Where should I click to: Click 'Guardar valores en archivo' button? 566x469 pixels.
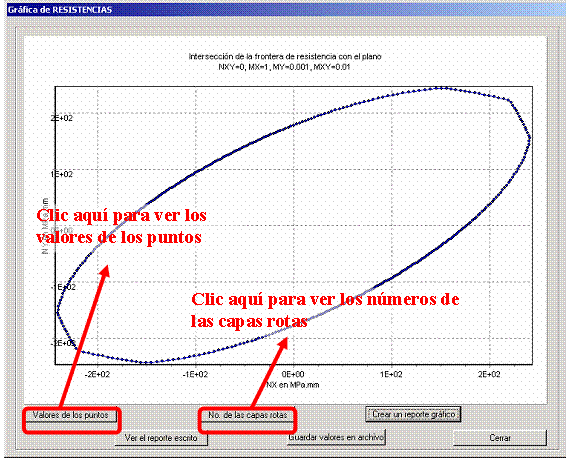click(336, 437)
